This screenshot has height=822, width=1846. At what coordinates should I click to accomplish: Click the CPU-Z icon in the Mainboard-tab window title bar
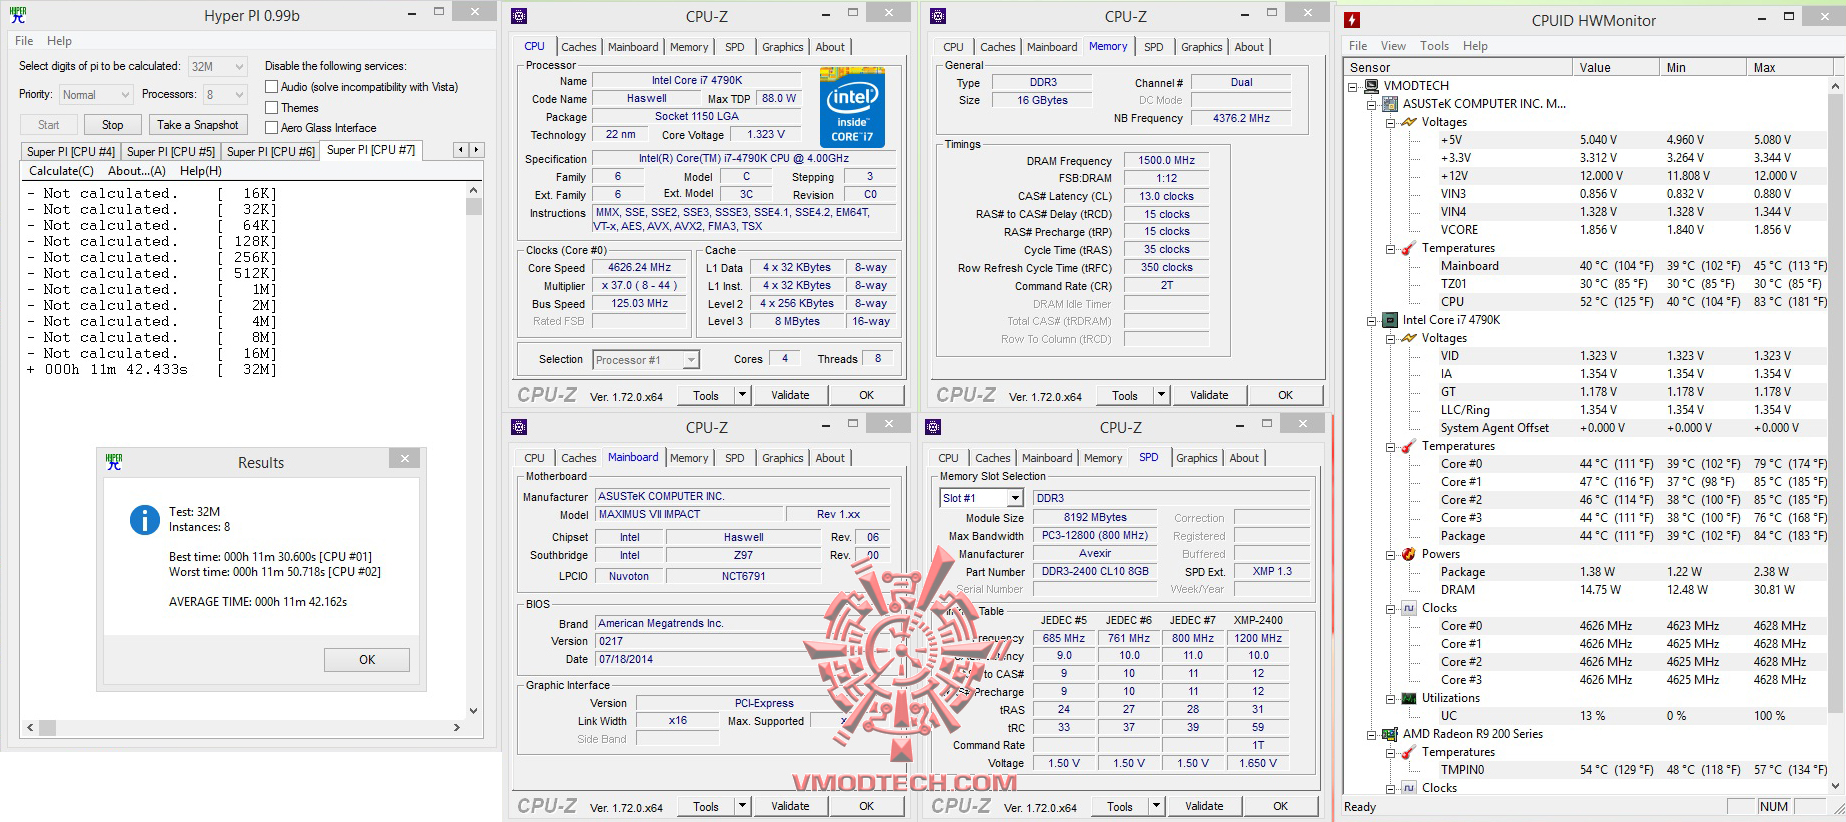[x=519, y=427]
